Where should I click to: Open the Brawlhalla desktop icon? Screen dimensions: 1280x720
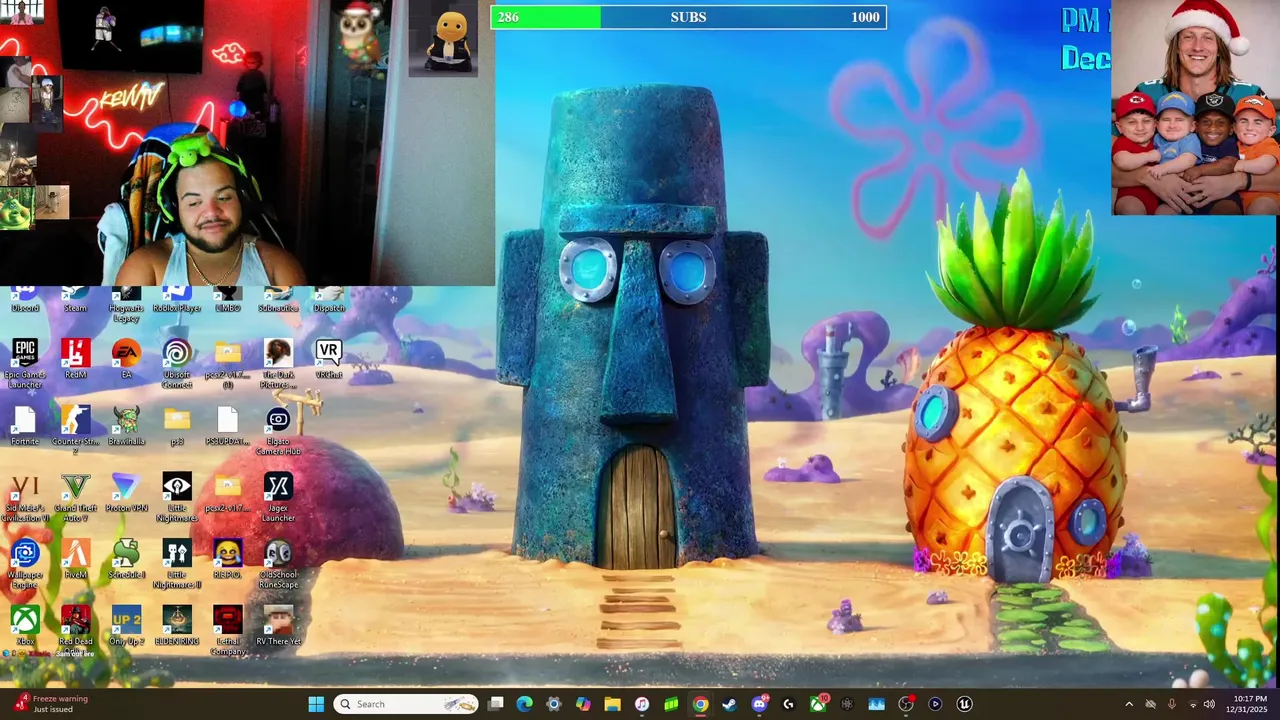[x=126, y=426]
